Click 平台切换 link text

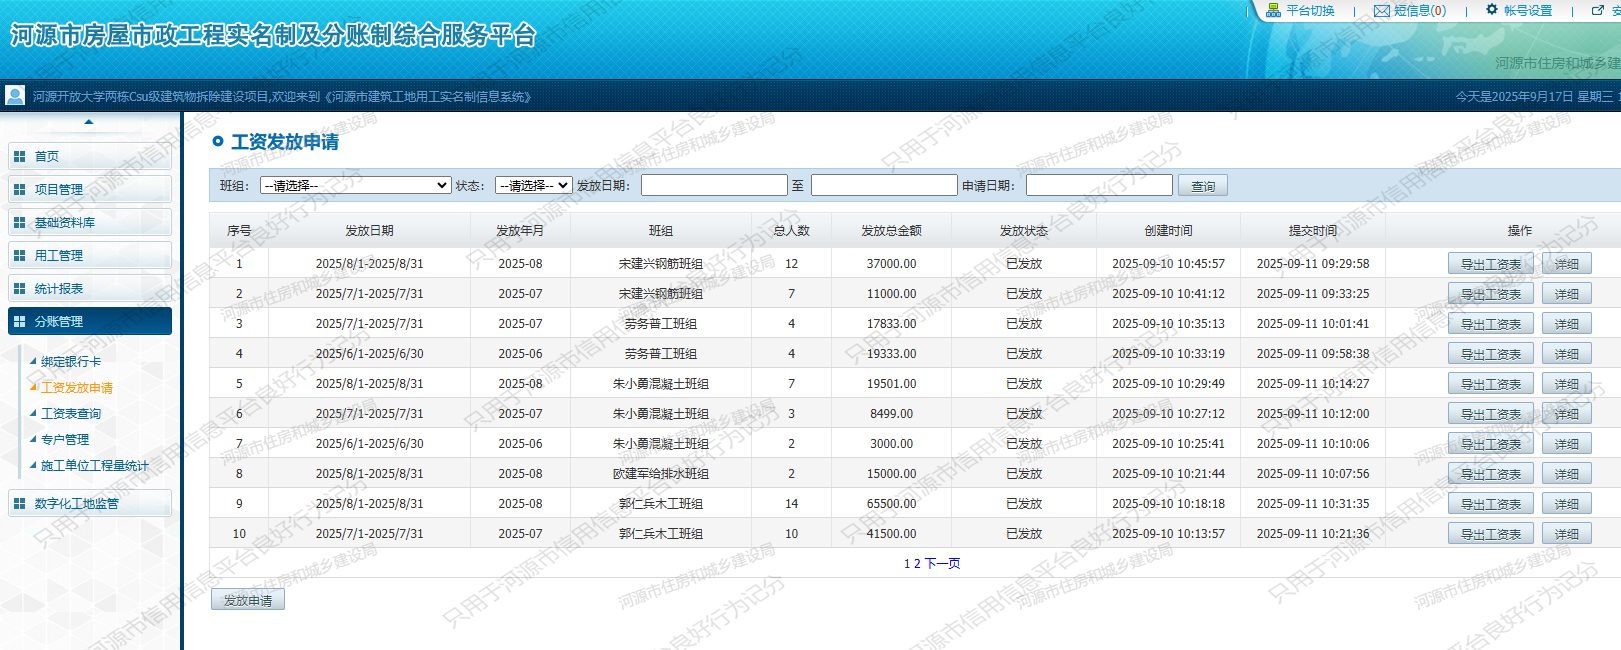tap(1310, 10)
